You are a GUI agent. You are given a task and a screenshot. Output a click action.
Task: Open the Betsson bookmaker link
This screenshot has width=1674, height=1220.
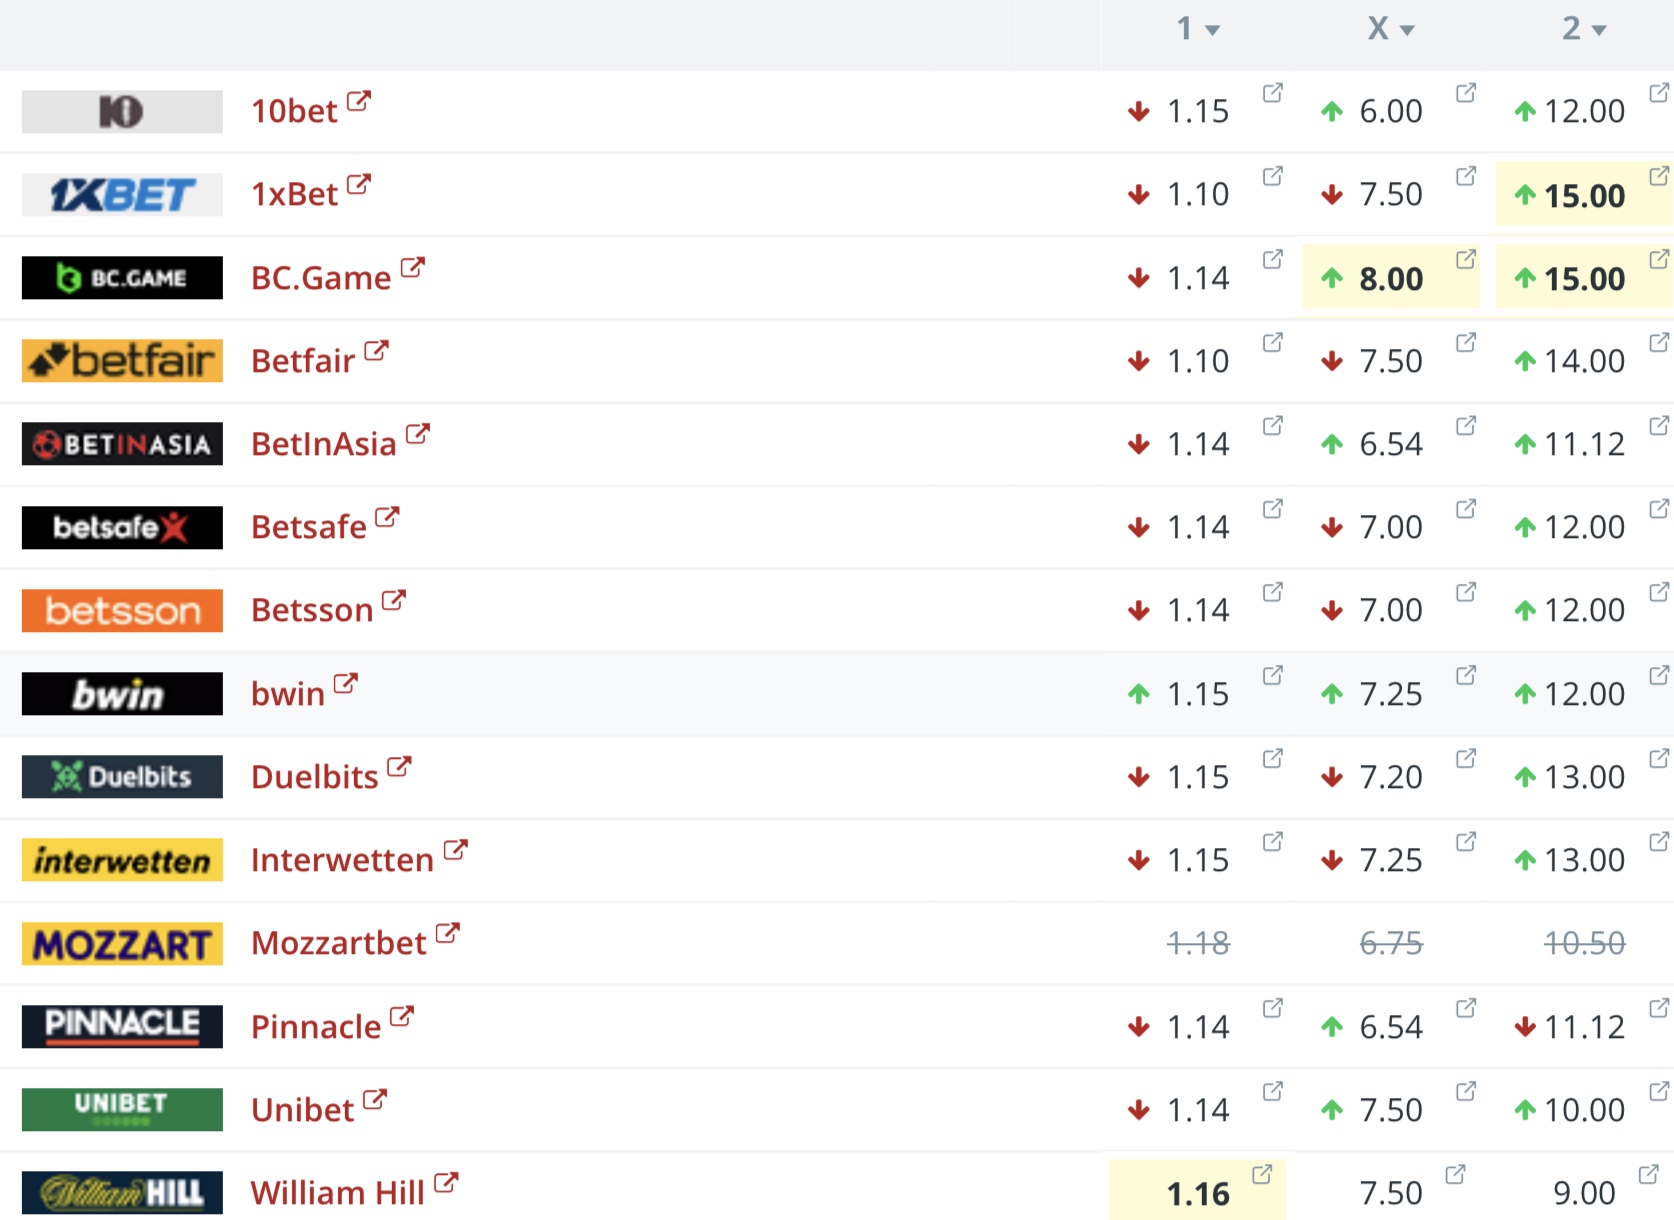click(x=312, y=610)
